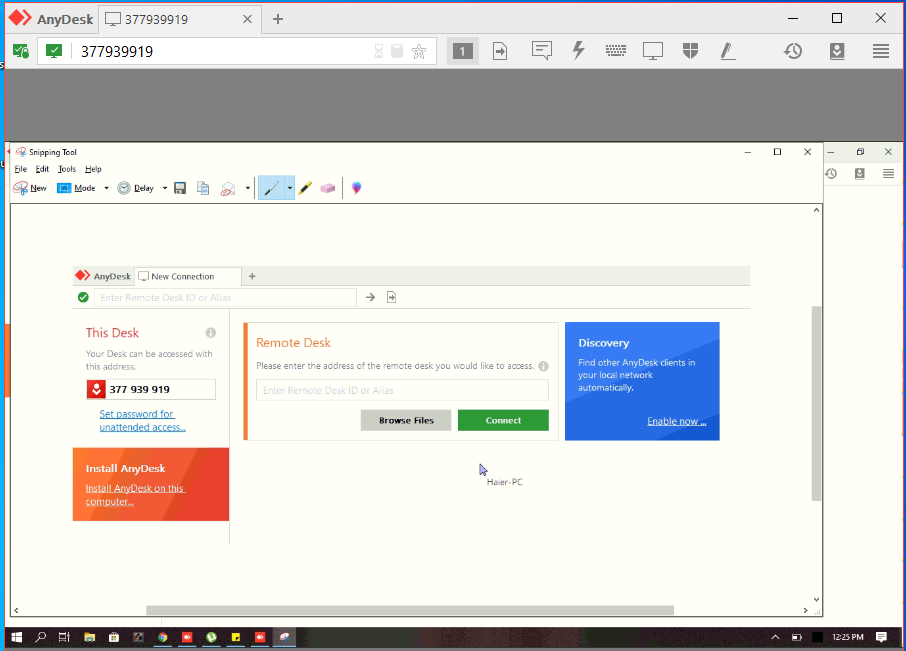The height and width of the screenshot is (651, 906).
Task: Open the file transfer arrow icon
Action: tap(500, 51)
